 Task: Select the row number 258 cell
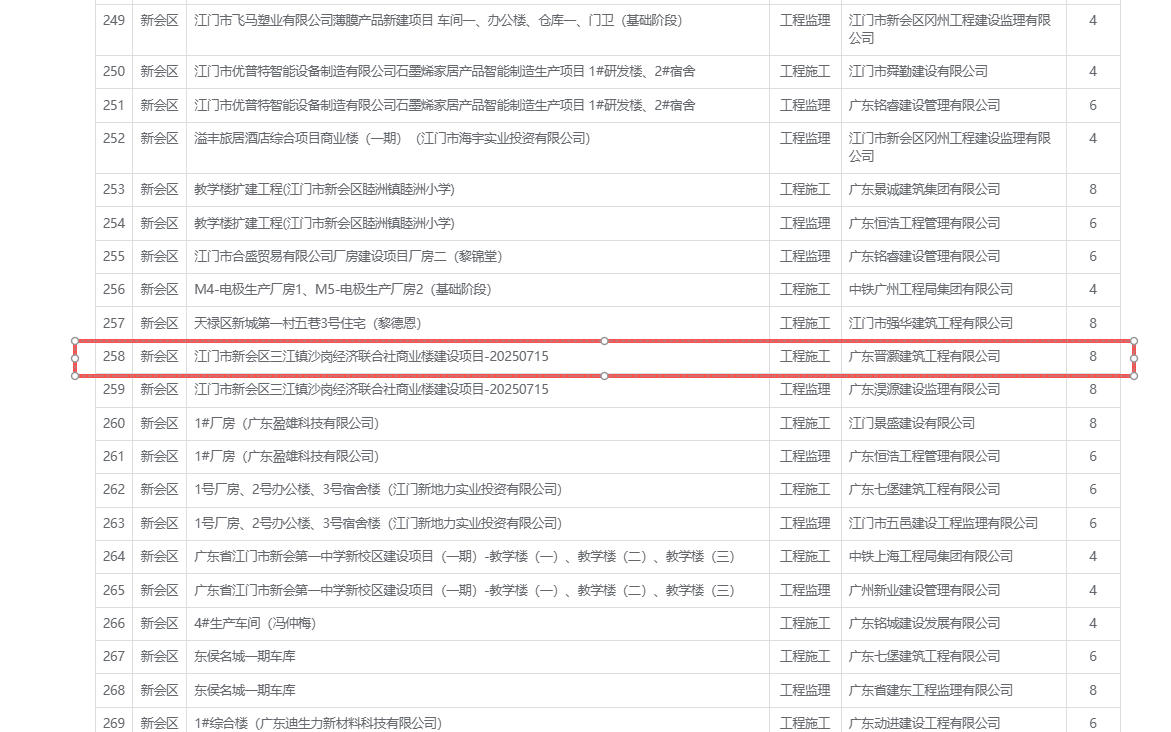[x=114, y=357]
